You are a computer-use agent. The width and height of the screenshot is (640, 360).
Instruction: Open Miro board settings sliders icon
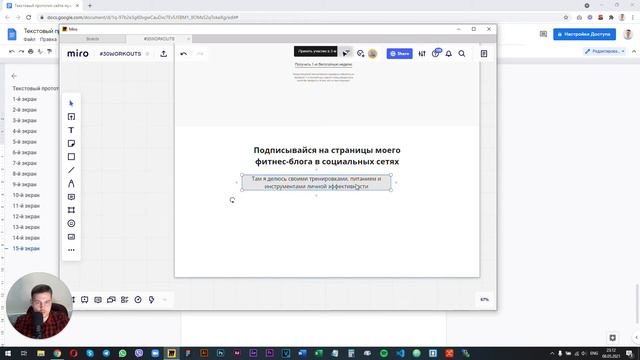coord(422,53)
